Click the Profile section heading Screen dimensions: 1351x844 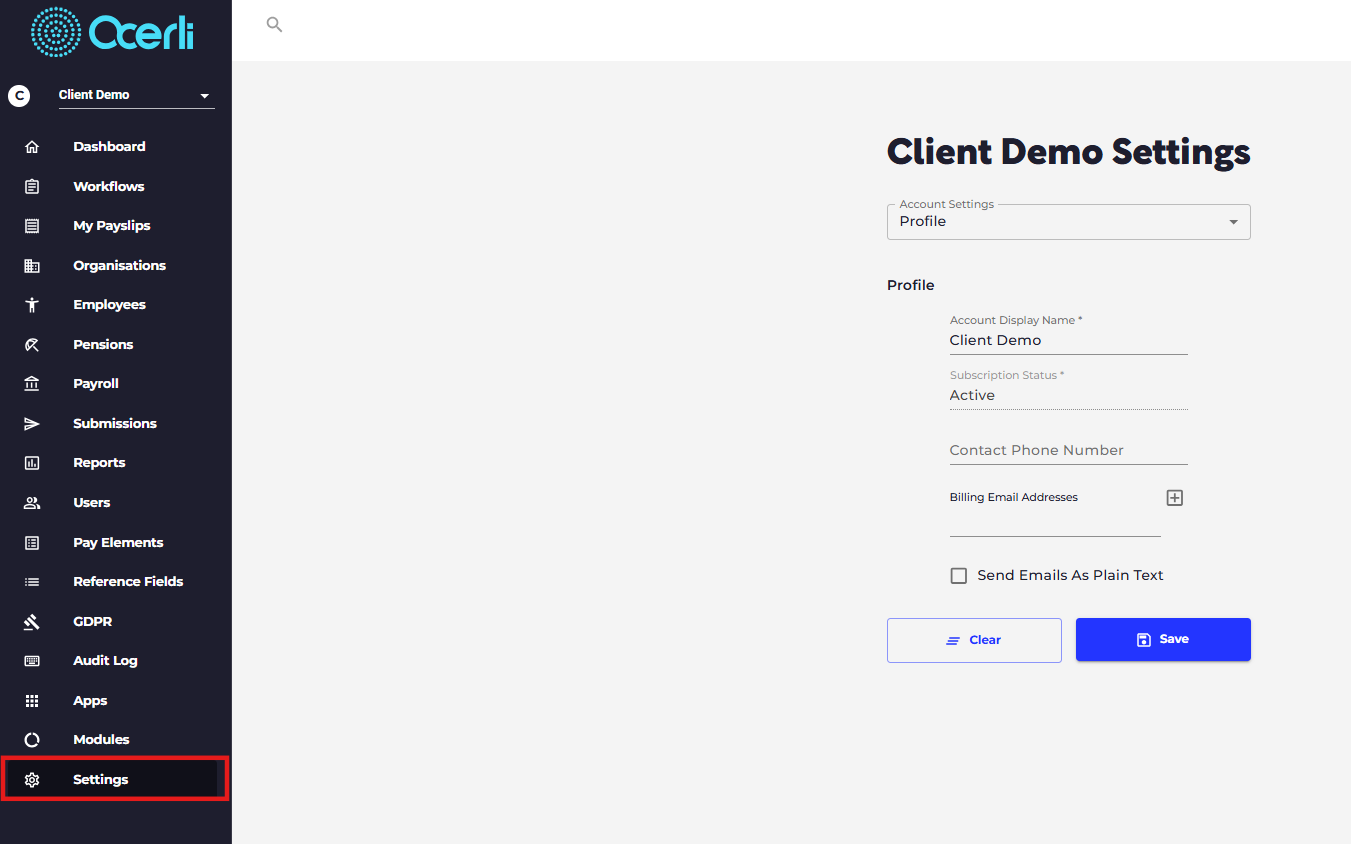point(911,286)
